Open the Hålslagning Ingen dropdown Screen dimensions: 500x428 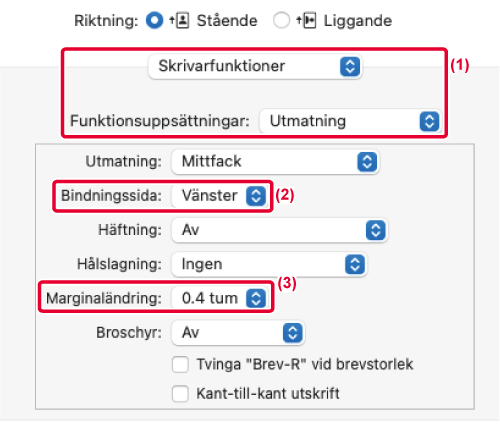(269, 264)
